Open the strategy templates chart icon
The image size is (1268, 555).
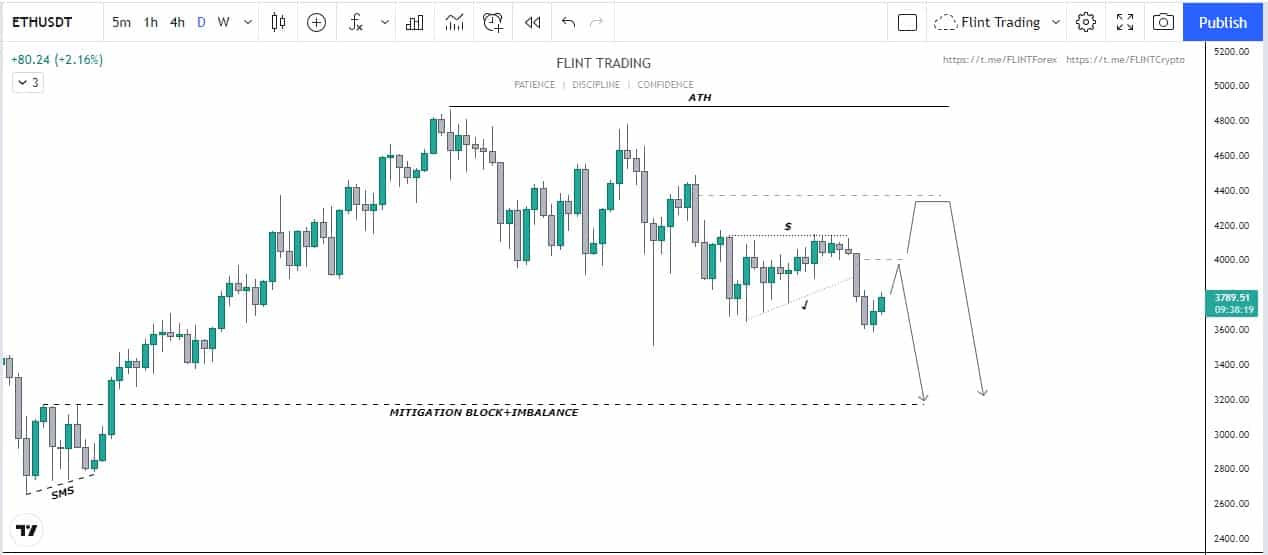[x=455, y=22]
